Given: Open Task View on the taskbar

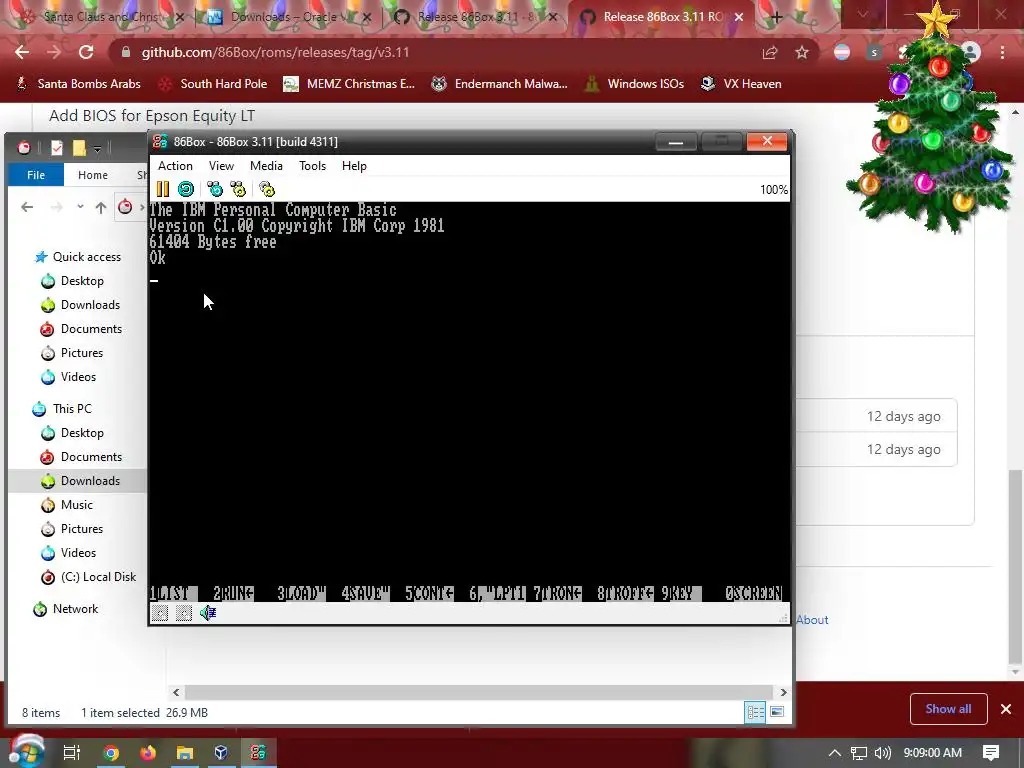Looking at the screenshot, I should (72, 753).
